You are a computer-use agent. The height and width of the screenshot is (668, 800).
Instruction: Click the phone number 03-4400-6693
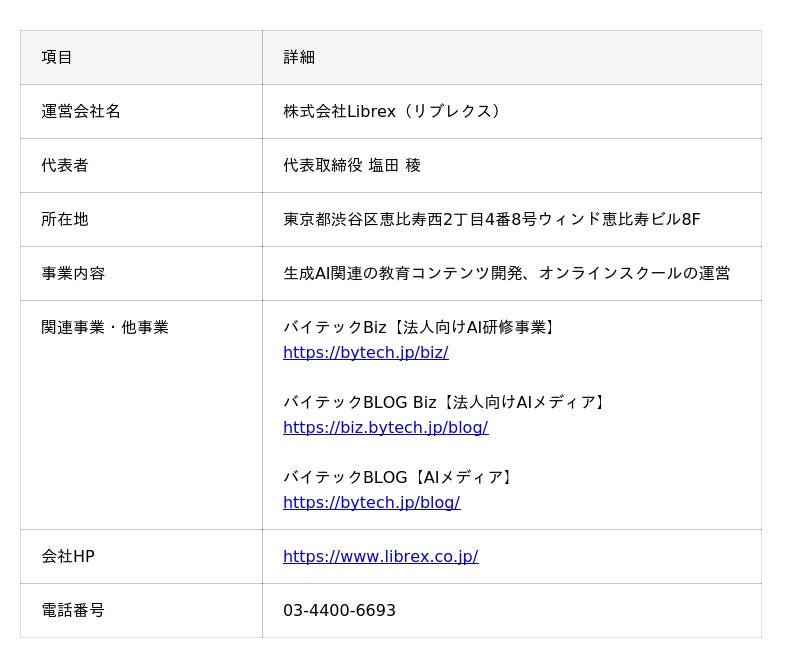[x=339, y=610]
